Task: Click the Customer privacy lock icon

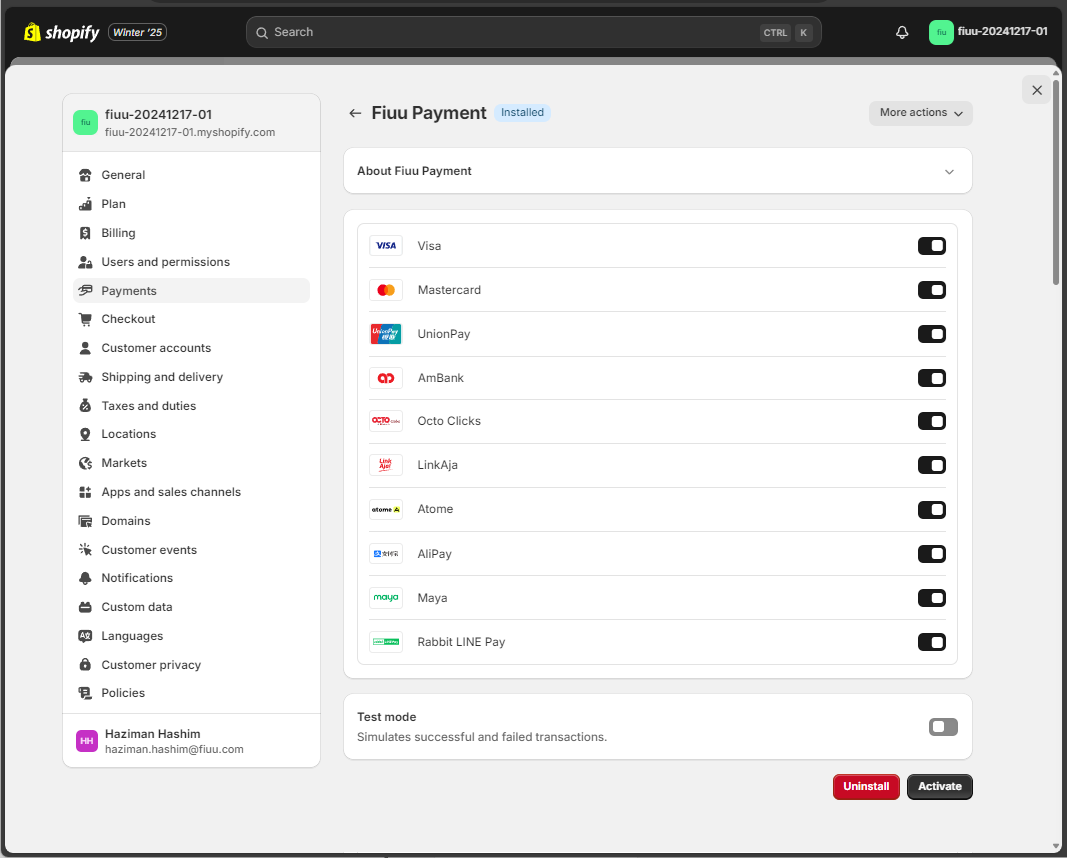Action: click(85, 665)
